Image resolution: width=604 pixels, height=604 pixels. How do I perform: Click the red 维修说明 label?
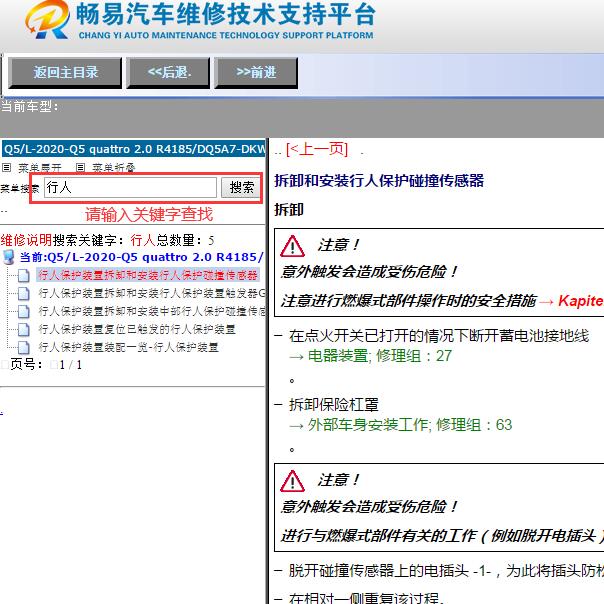pos(26,240)
